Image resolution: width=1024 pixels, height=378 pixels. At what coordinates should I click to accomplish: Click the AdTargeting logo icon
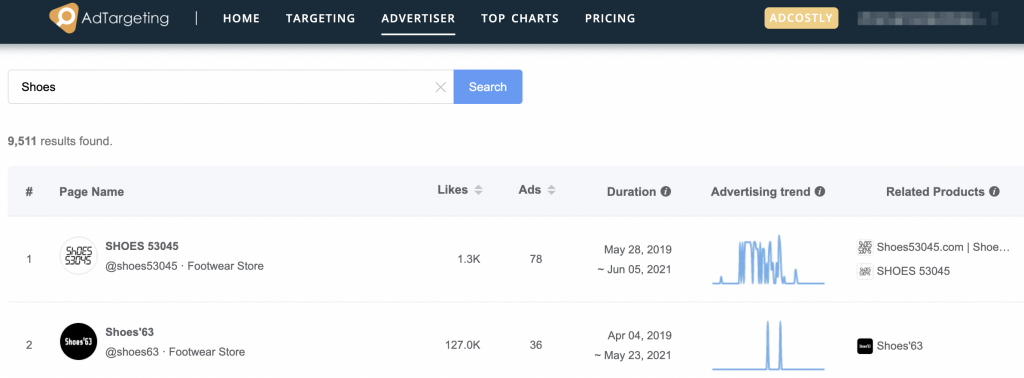(63, 18)
